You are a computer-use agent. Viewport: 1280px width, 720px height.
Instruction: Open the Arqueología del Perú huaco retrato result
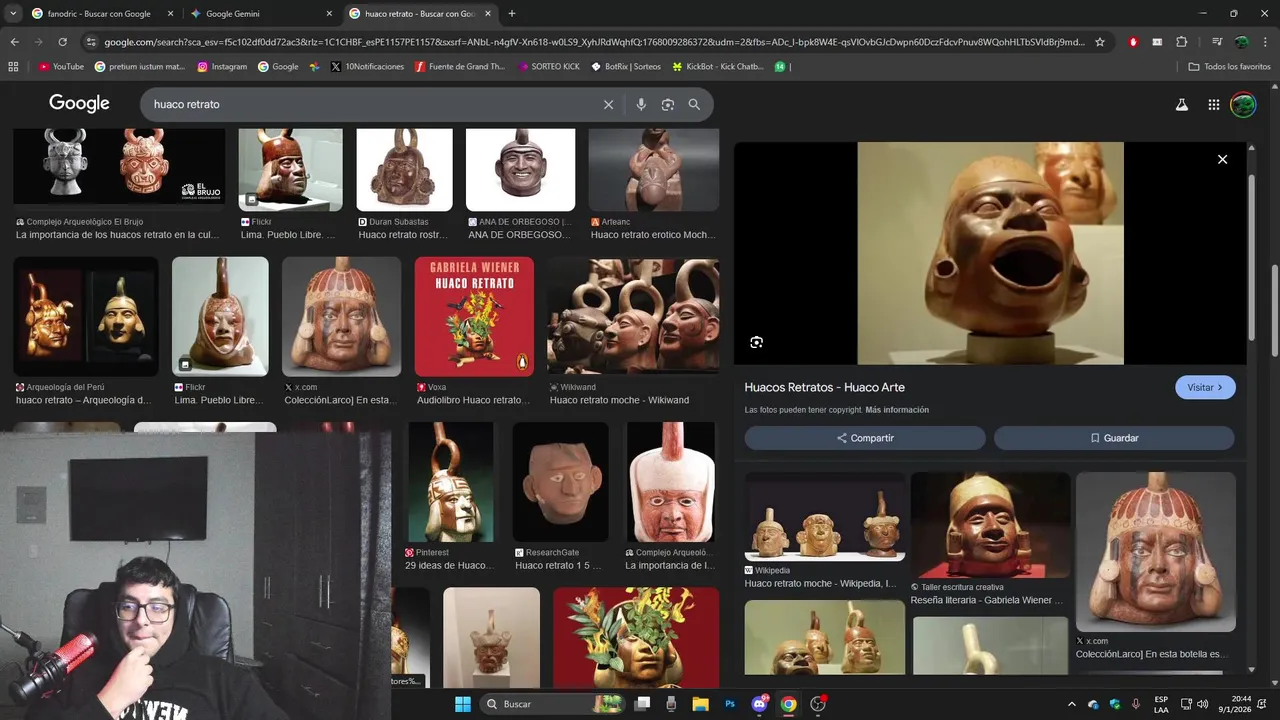85,316
